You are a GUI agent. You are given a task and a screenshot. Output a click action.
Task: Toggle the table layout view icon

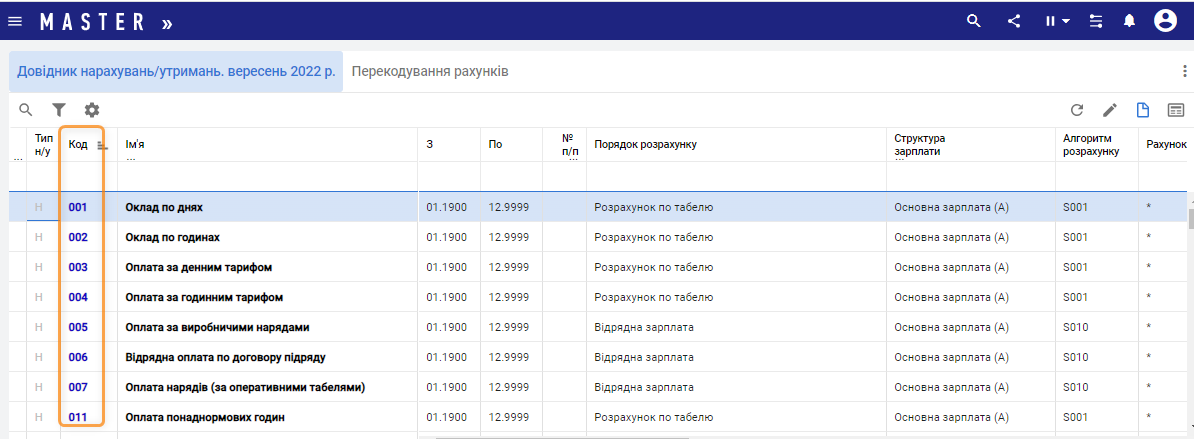(x=1176, y=110)
